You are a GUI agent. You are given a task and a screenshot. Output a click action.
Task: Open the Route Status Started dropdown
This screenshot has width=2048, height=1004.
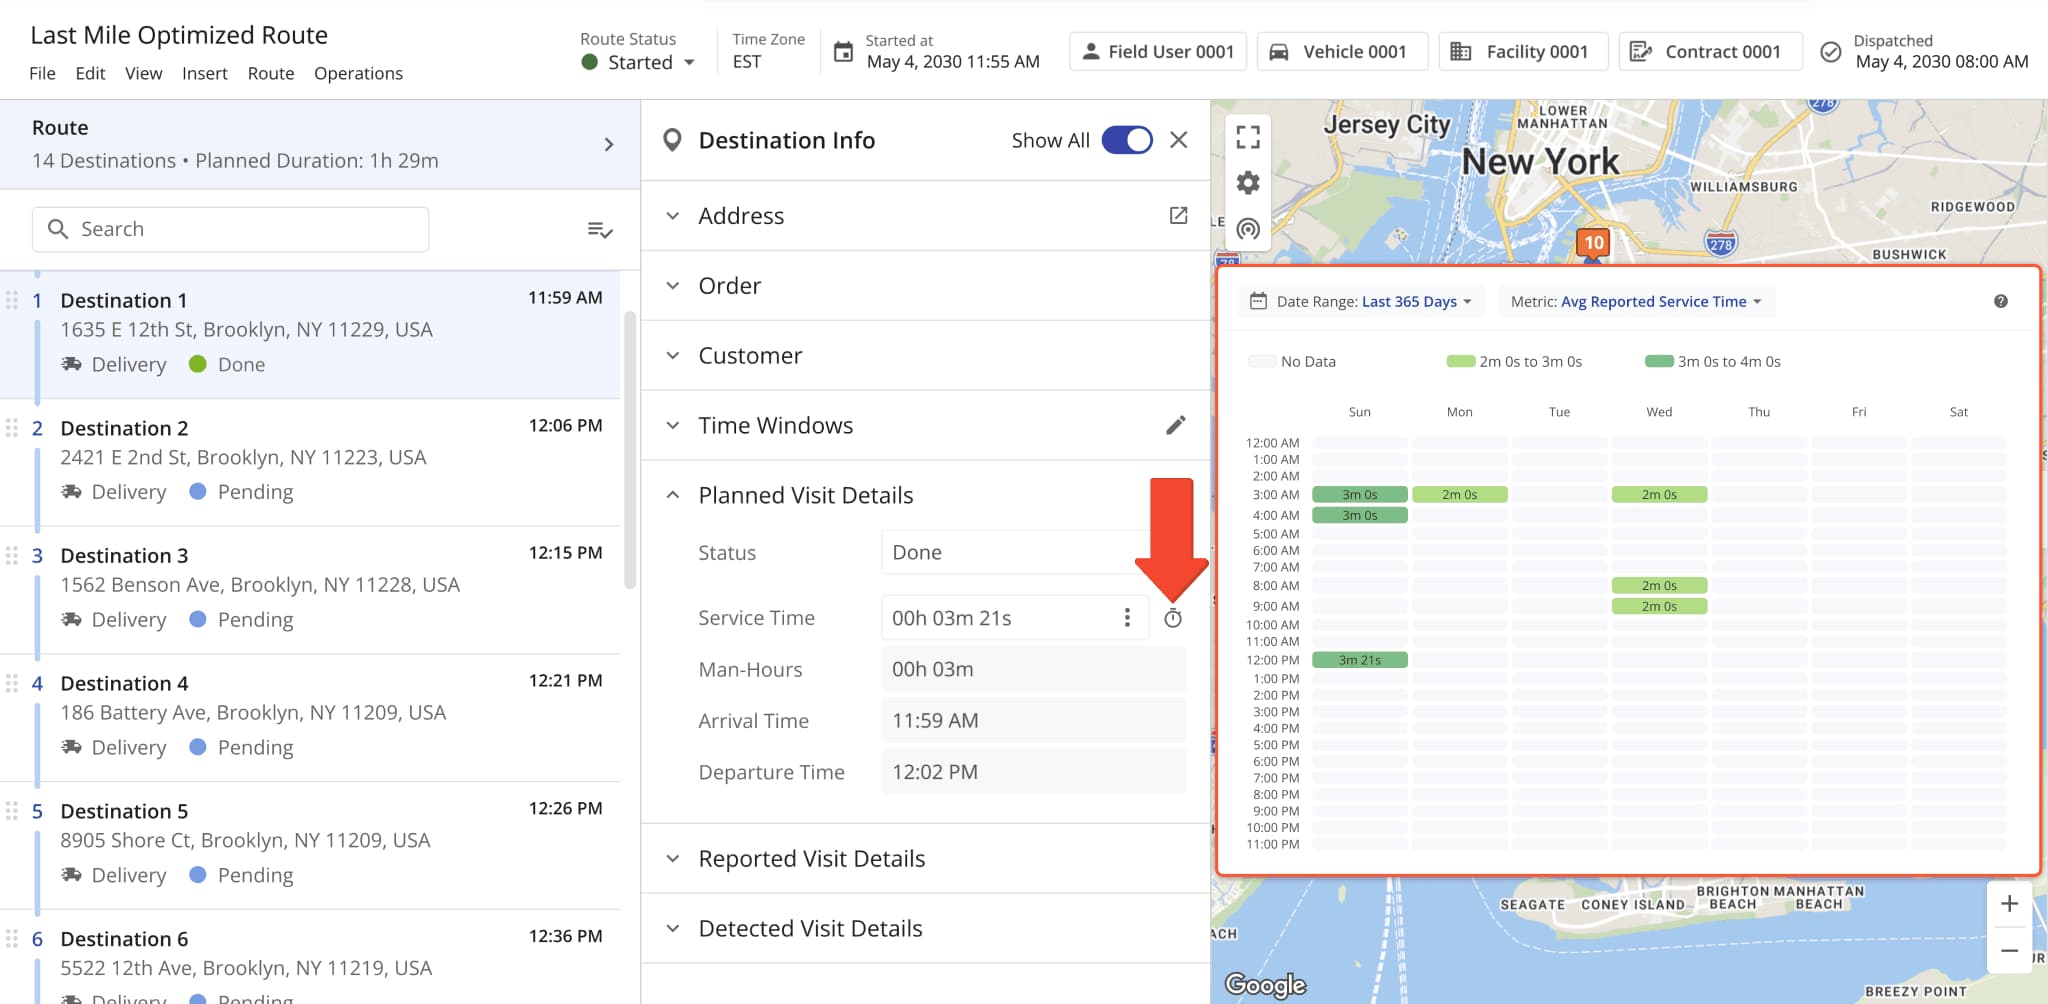click(x=640, y=62)
